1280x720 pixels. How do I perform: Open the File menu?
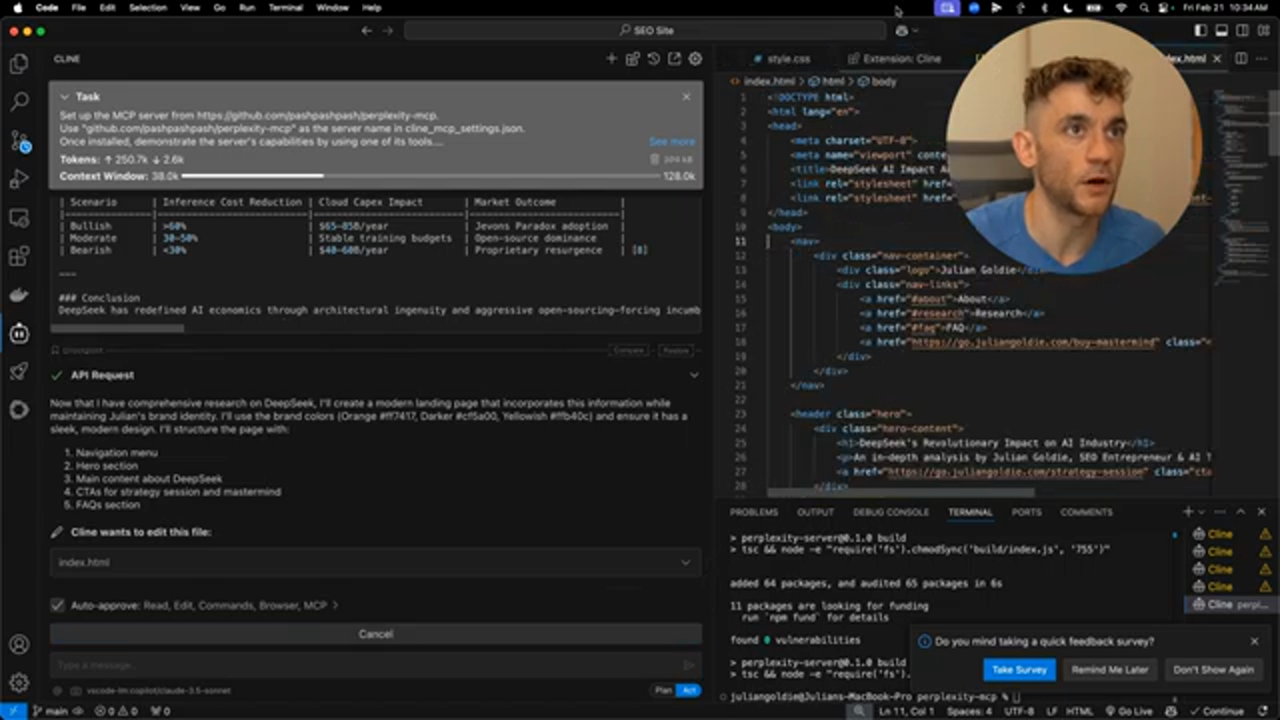(78, 7)
